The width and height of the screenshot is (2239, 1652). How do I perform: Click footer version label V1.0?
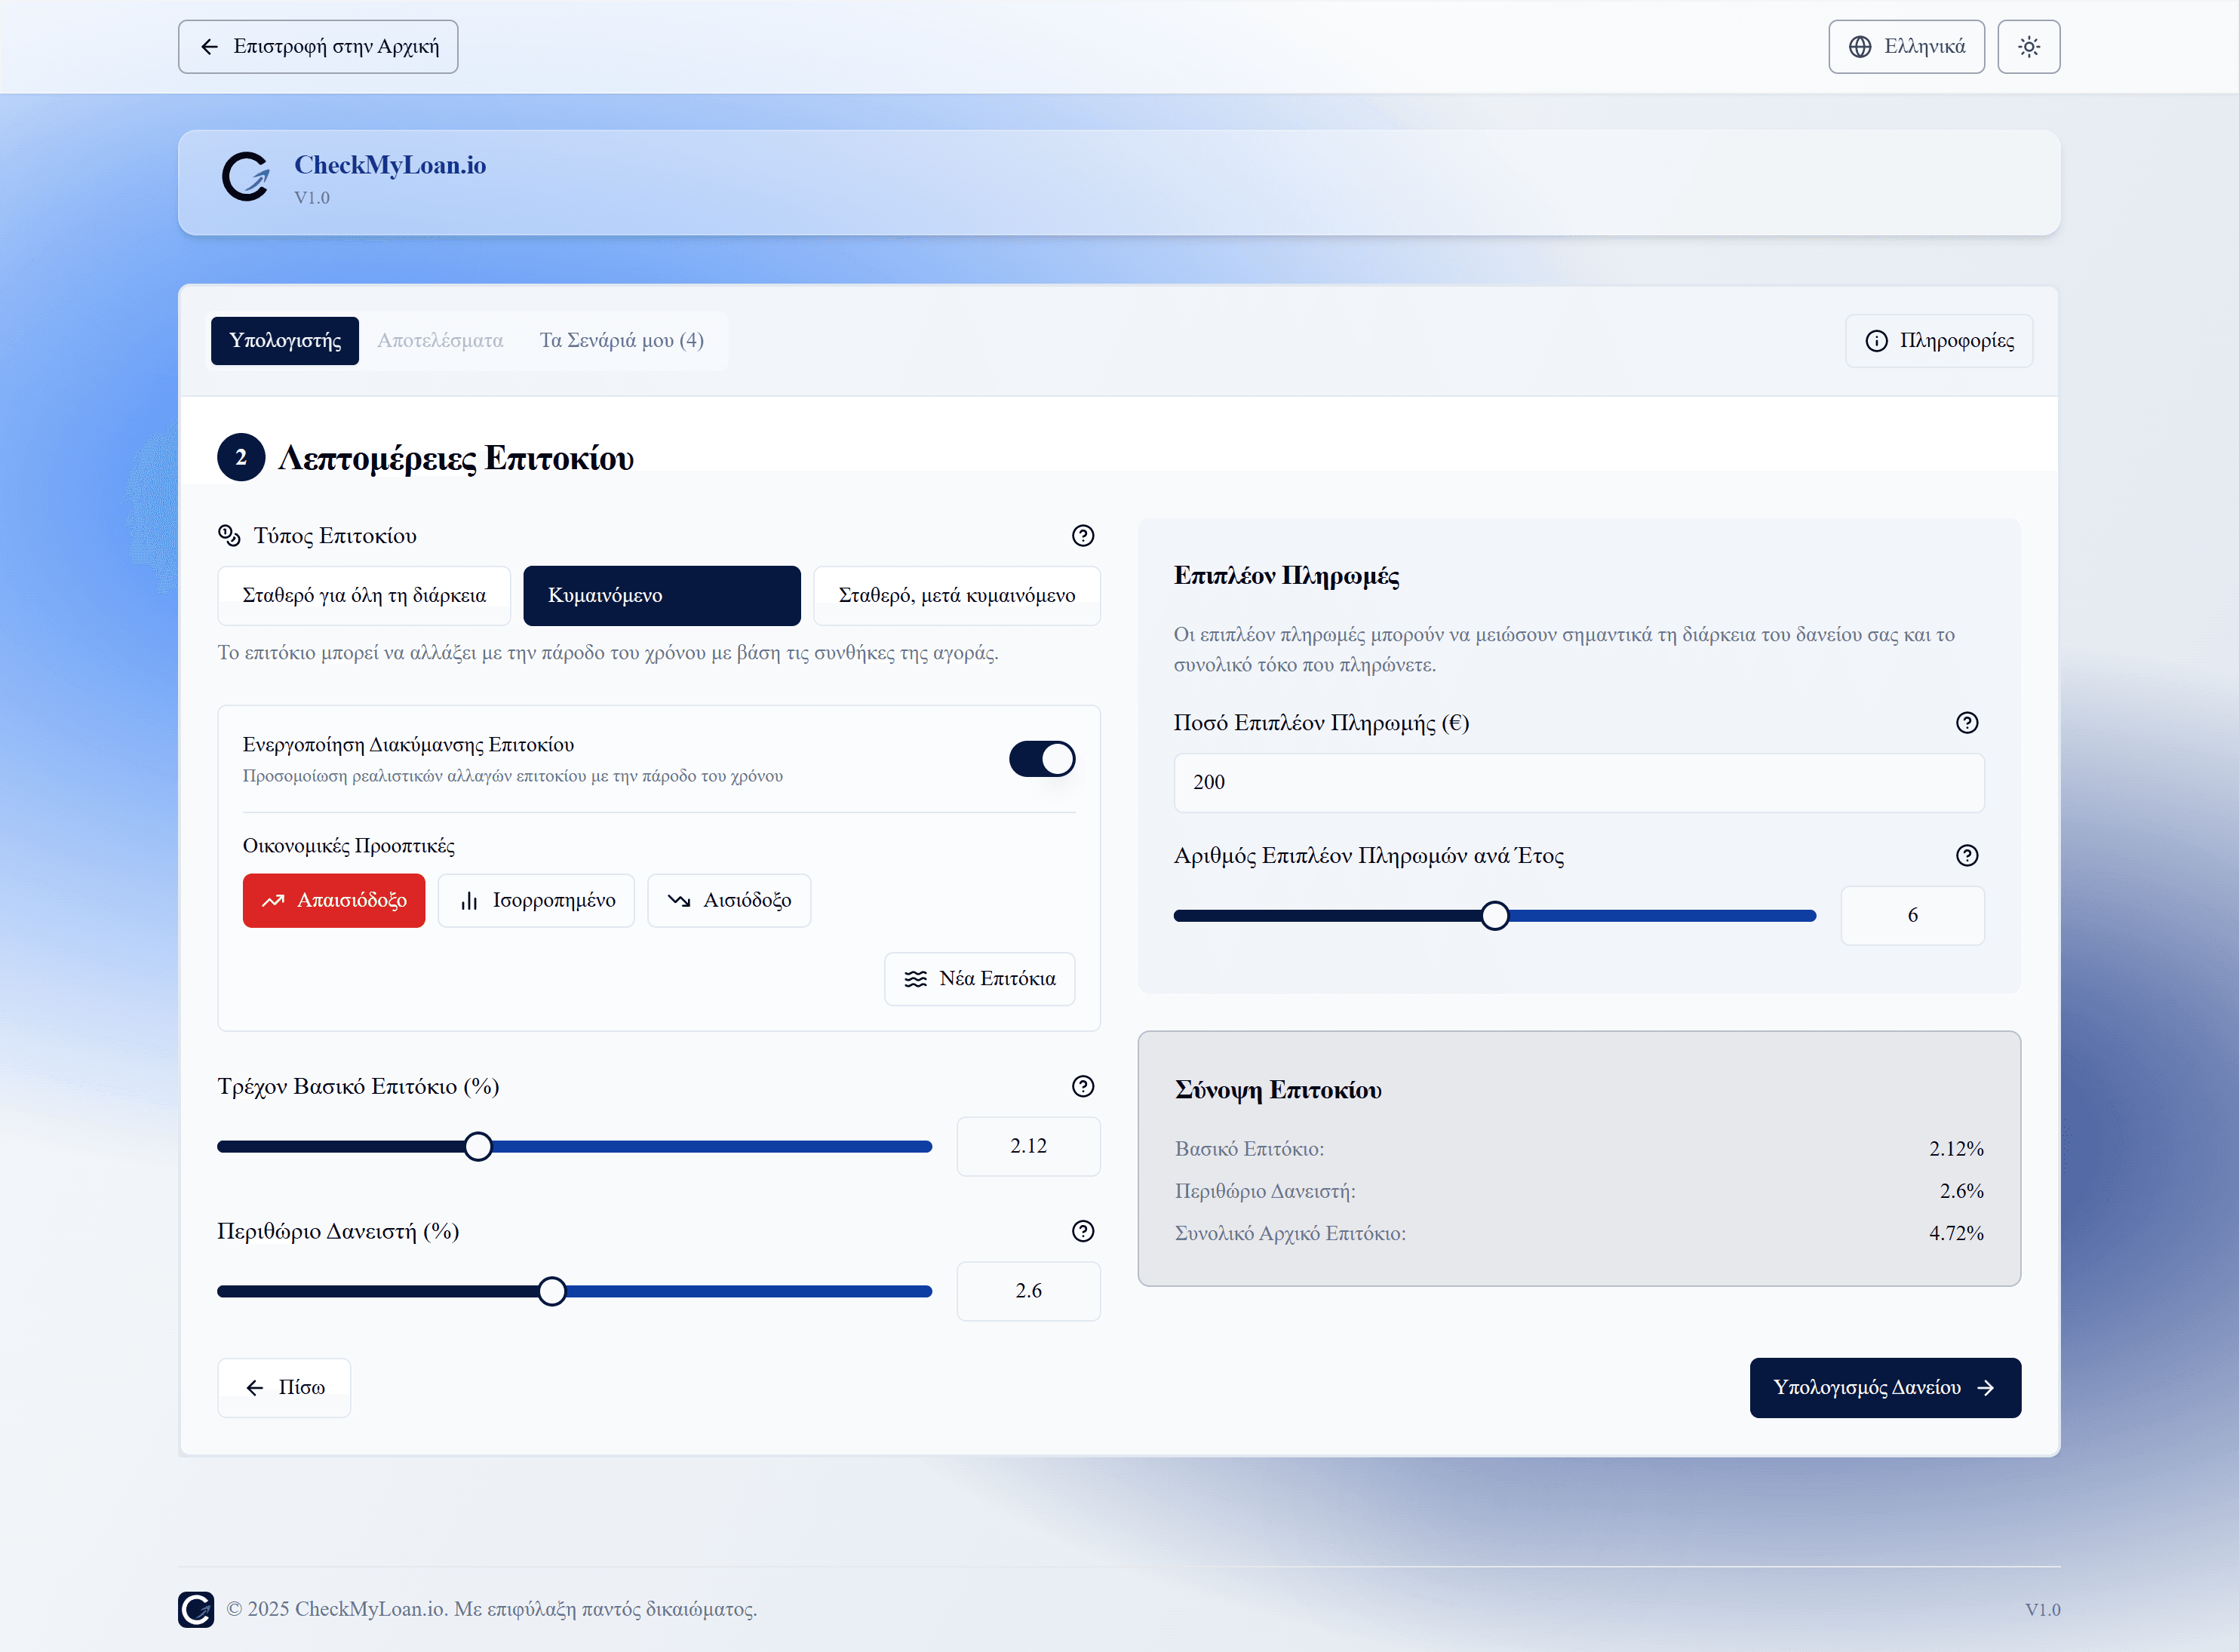pyautogui.click(x=2042, y=1610)
